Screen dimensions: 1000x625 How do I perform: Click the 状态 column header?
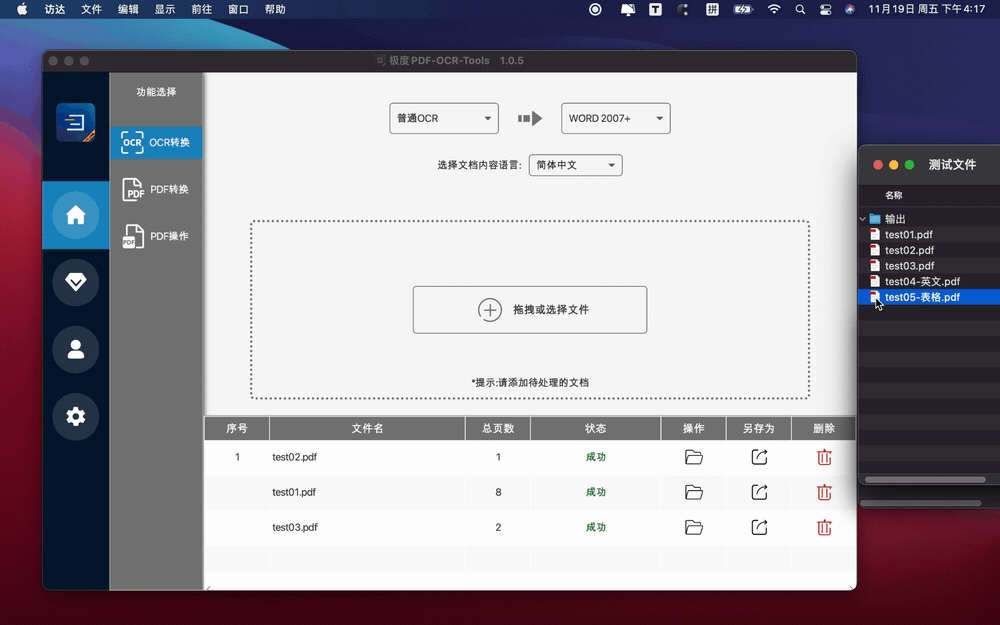point(596,429)
